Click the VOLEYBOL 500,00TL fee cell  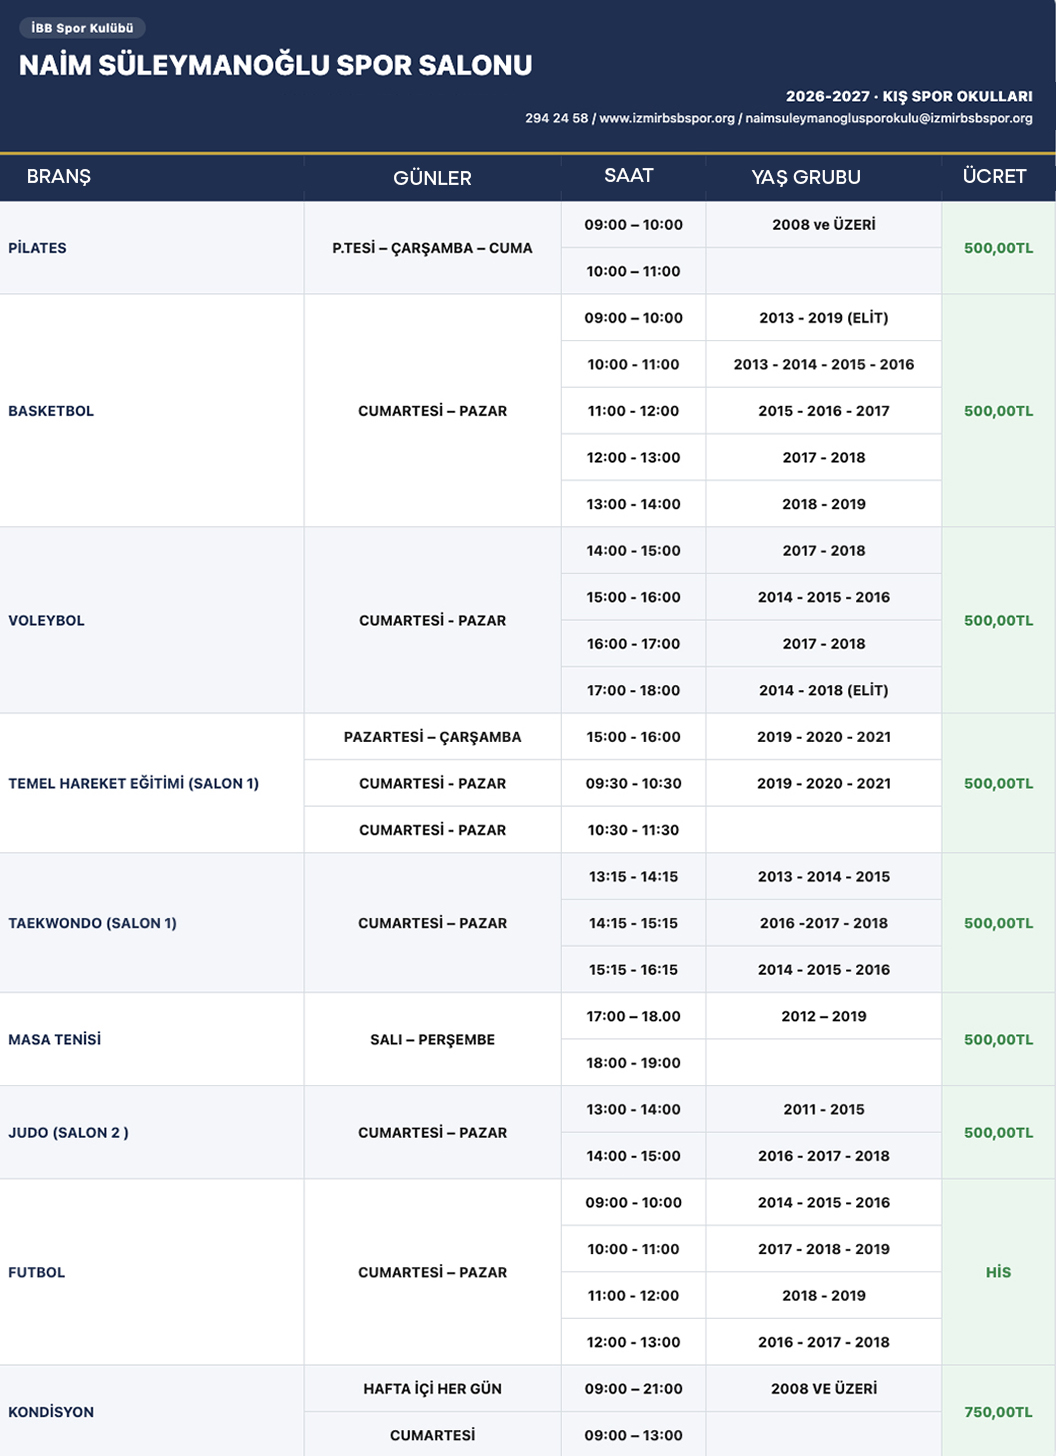coord(999,620)
